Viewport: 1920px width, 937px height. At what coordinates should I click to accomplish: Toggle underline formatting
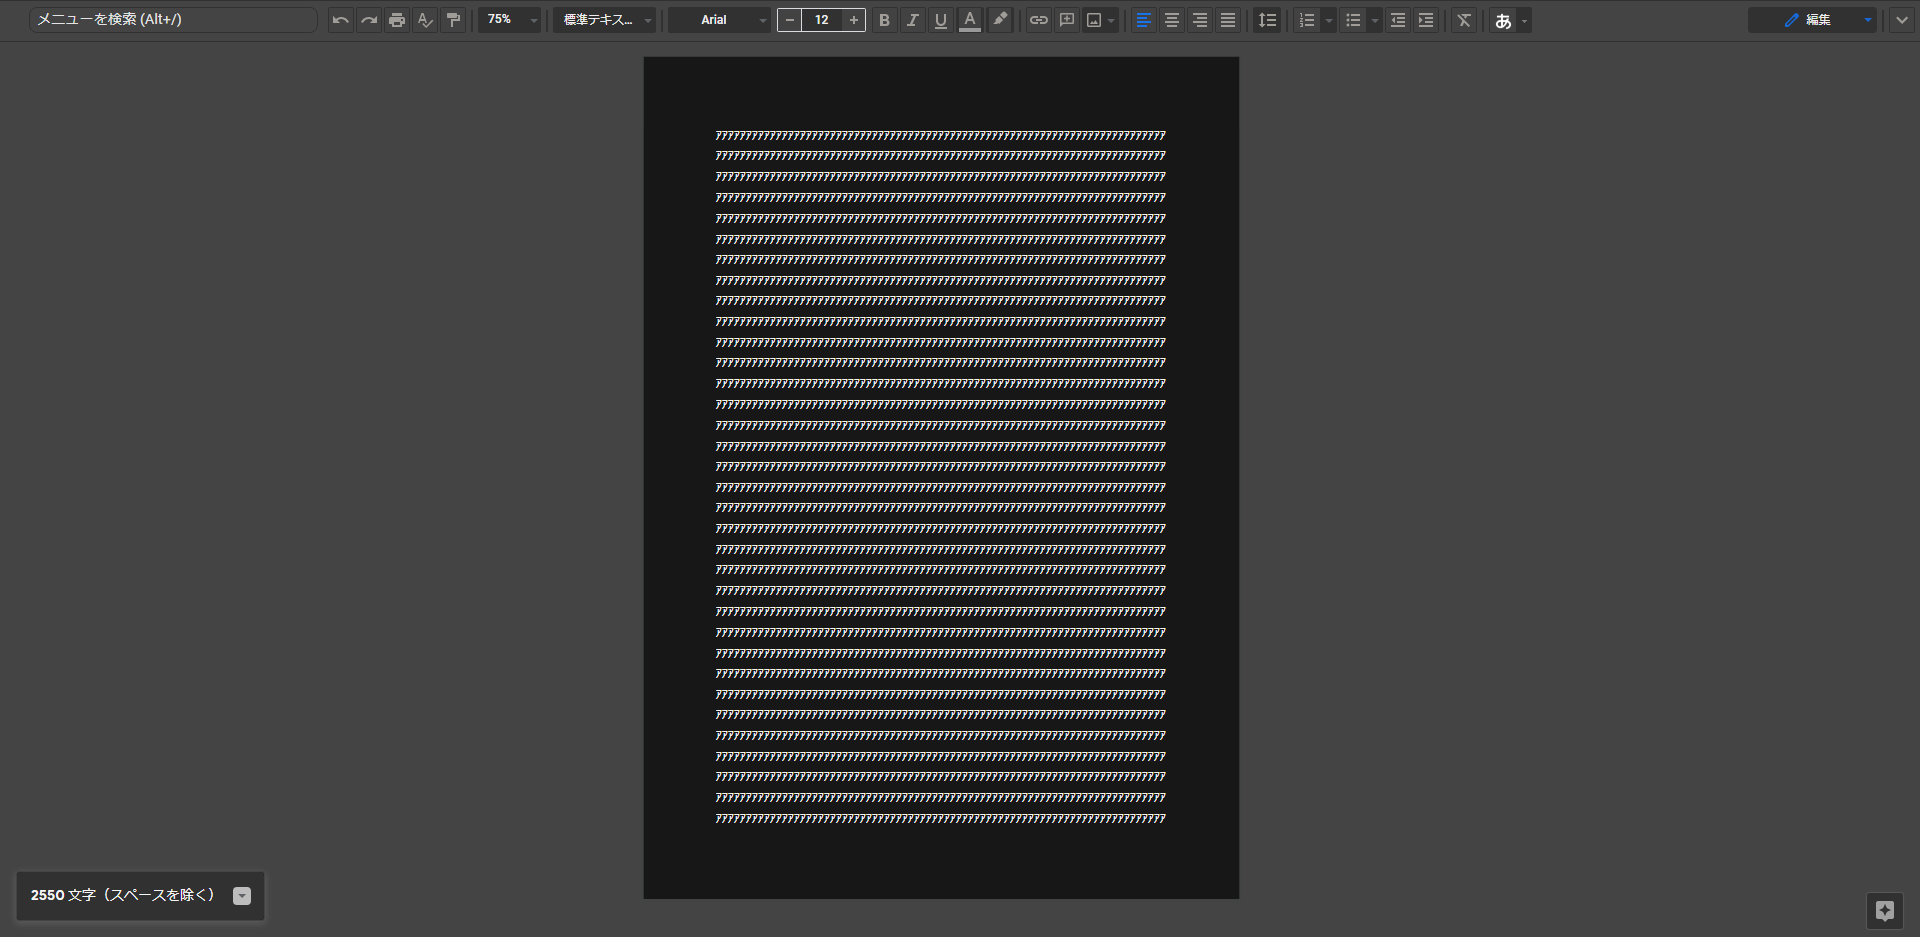941,20
